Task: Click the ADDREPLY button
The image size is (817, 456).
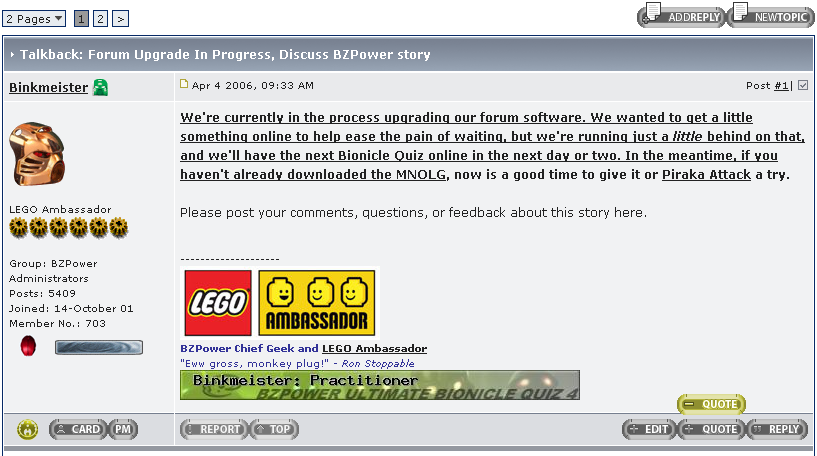Action: pos(682,15)
